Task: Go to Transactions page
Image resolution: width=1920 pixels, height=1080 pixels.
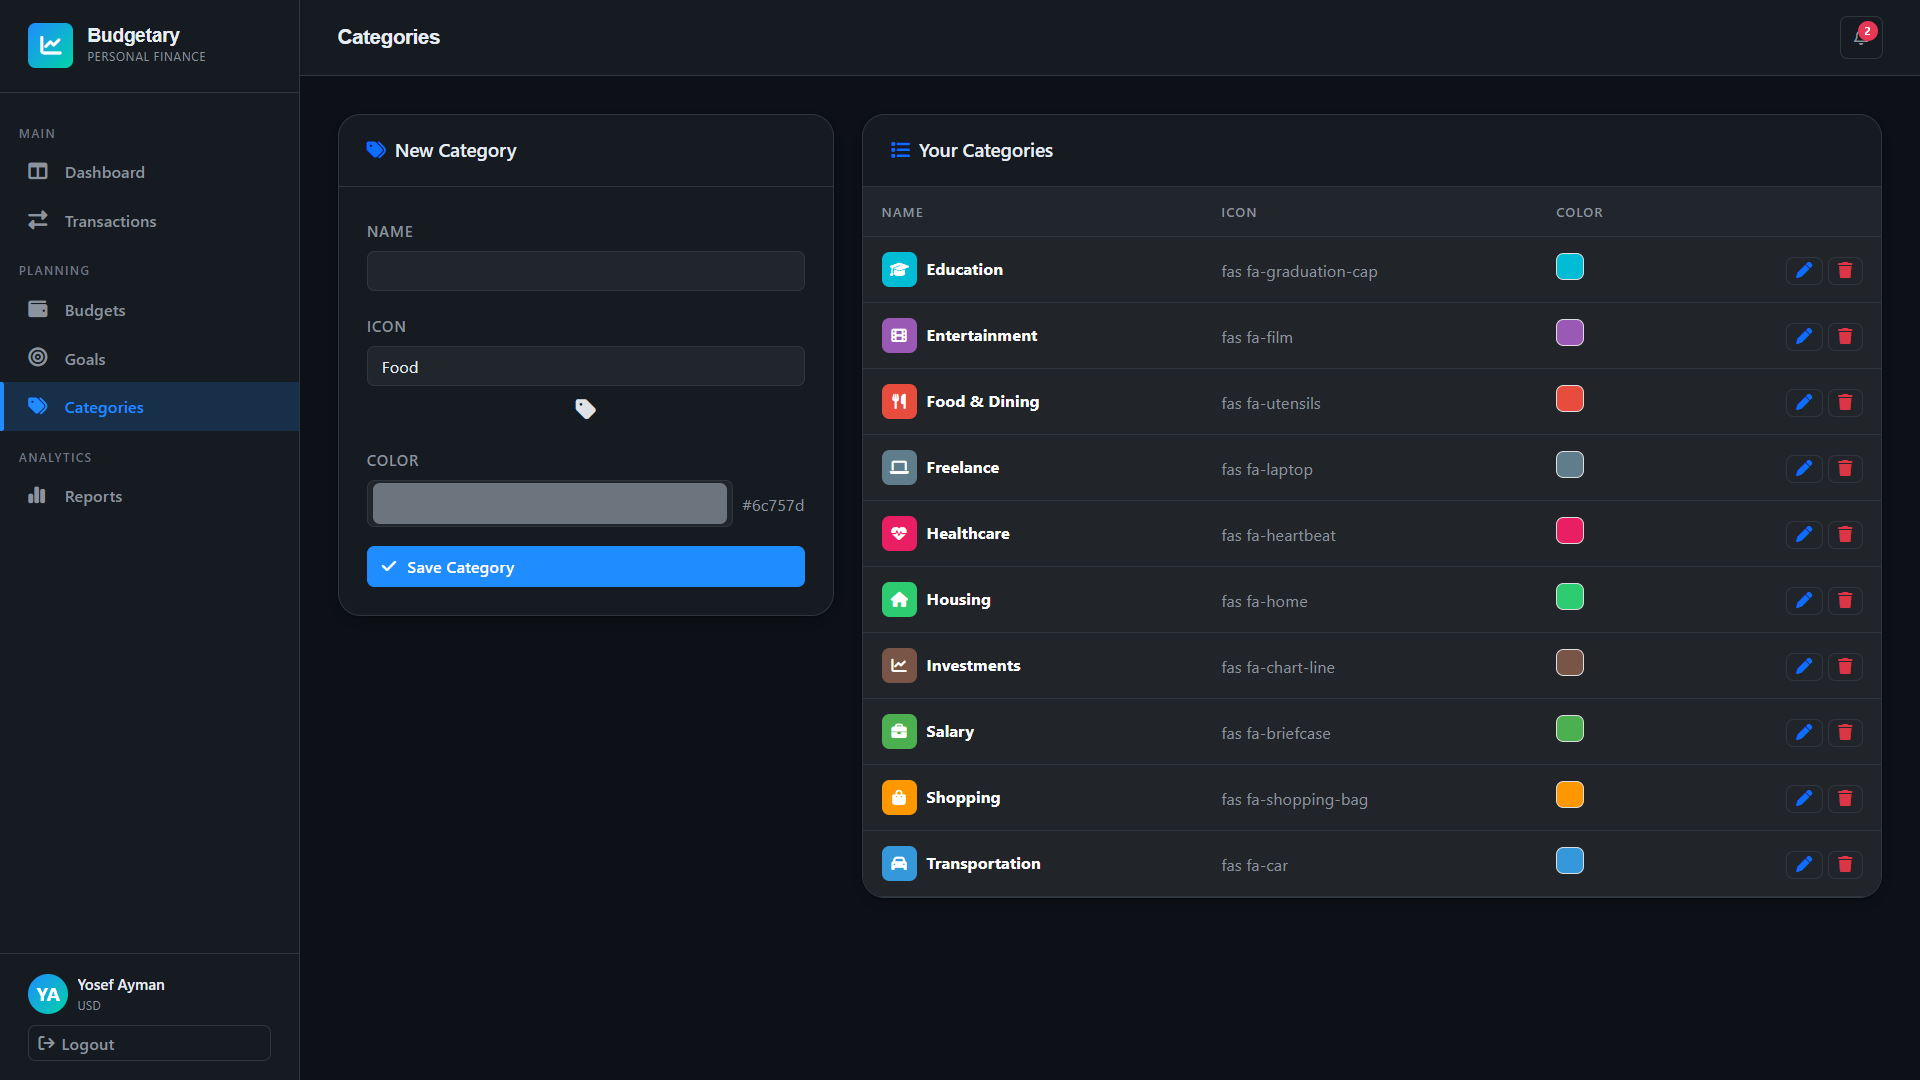Action: (x=150, y=221)
